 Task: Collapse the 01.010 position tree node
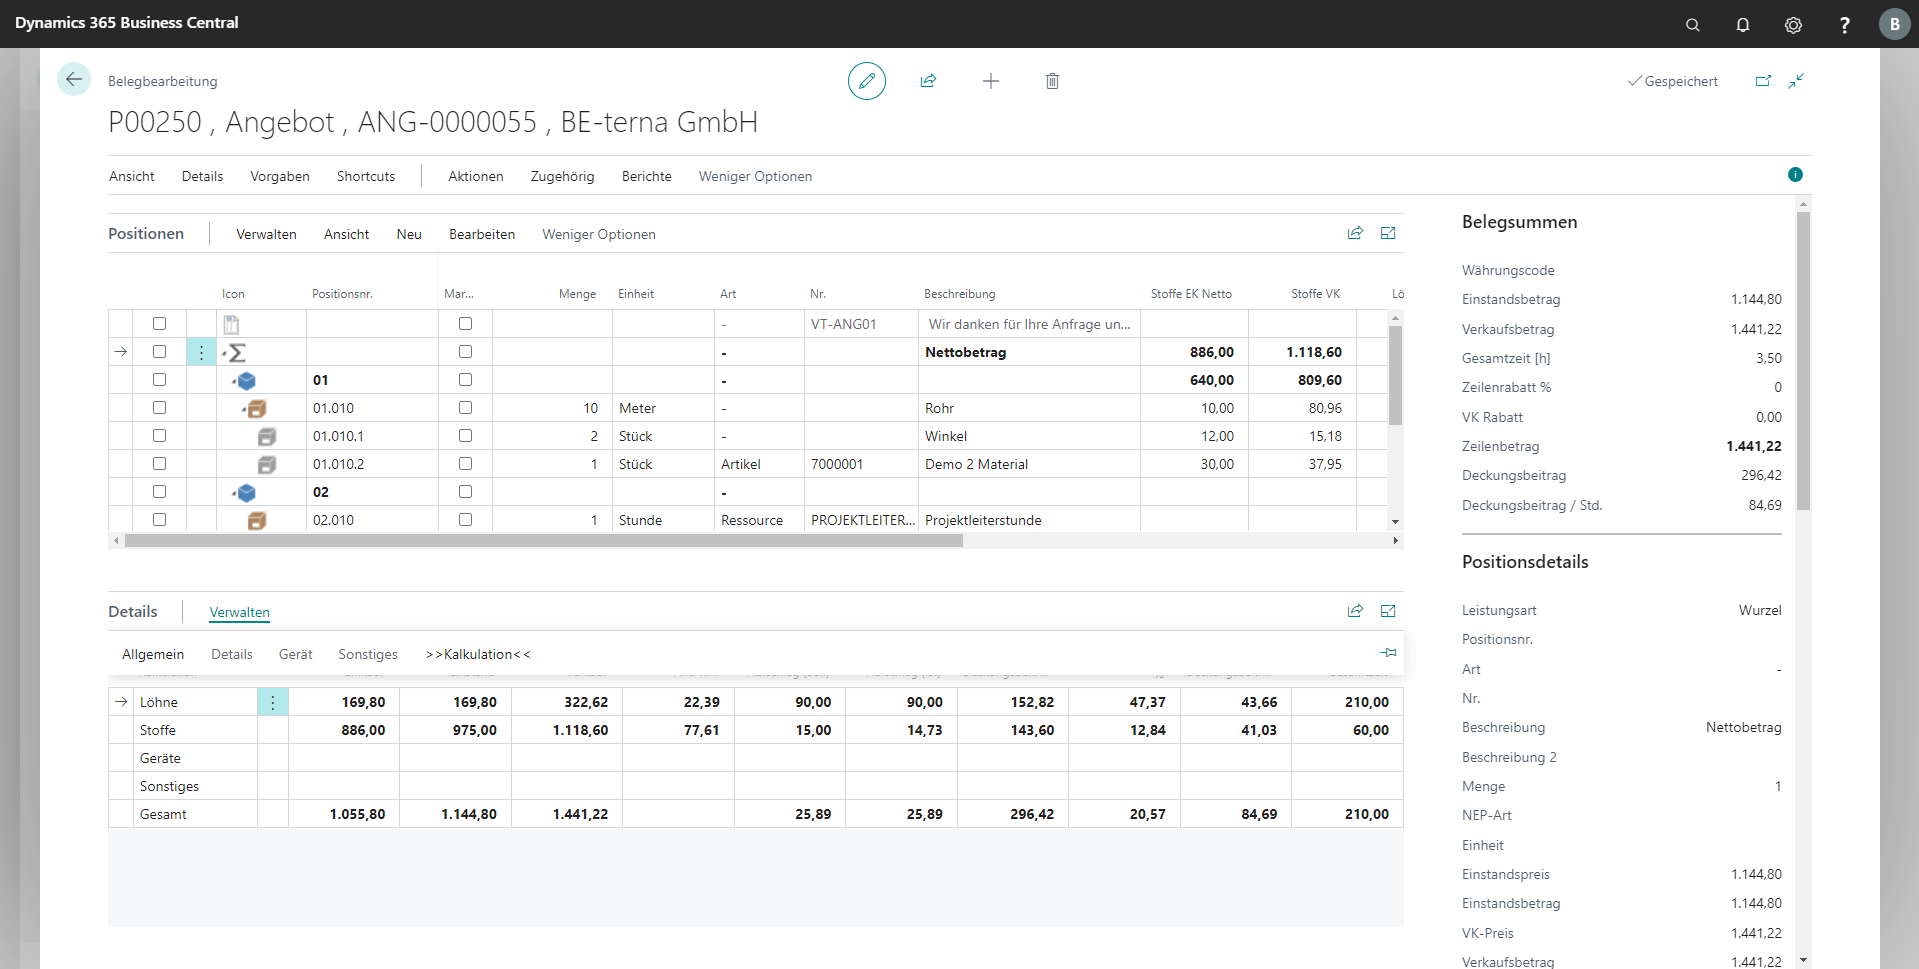tap(244, 409)
